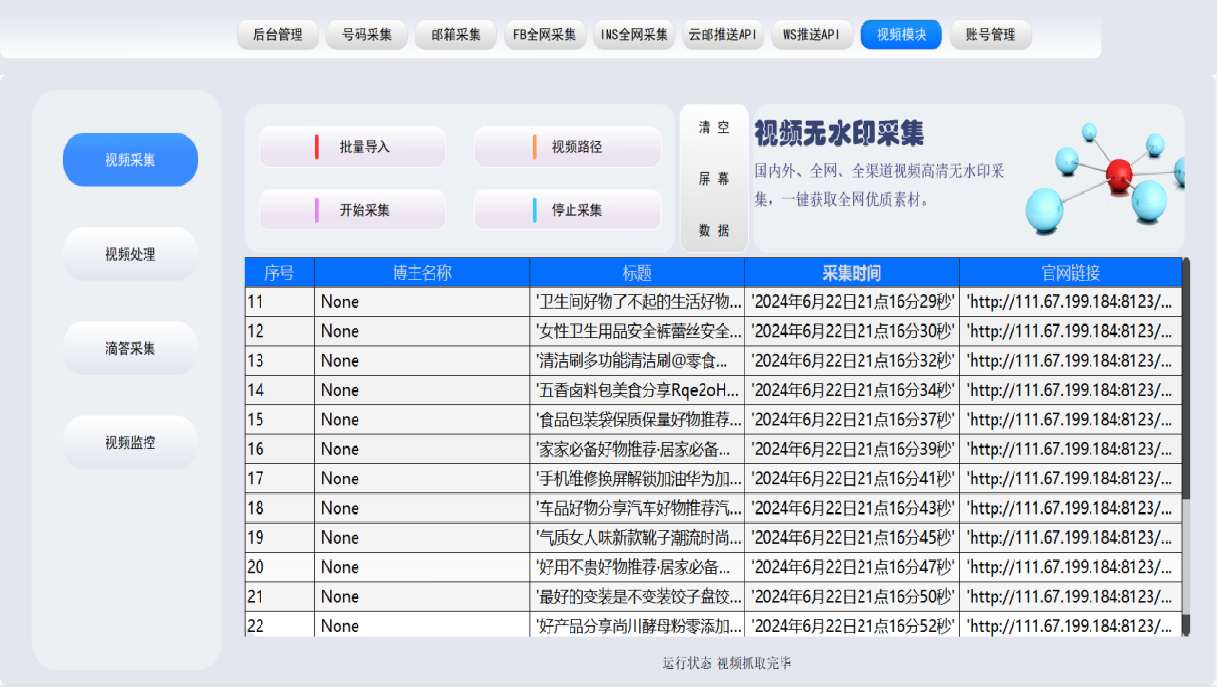Viewport: 1218px width, 687px height.
Task: Click 清空屏幕数据 button
Action: (x=714, y=178)
